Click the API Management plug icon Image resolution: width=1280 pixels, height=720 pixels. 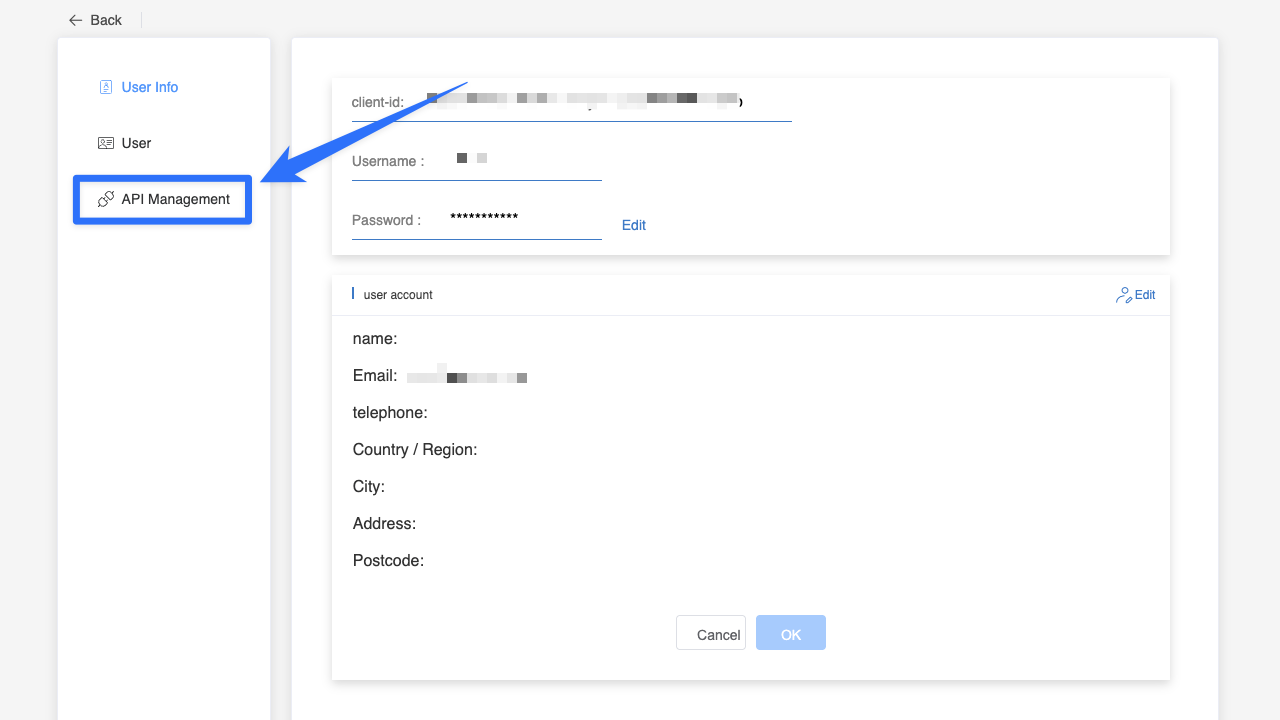point(106,199)
